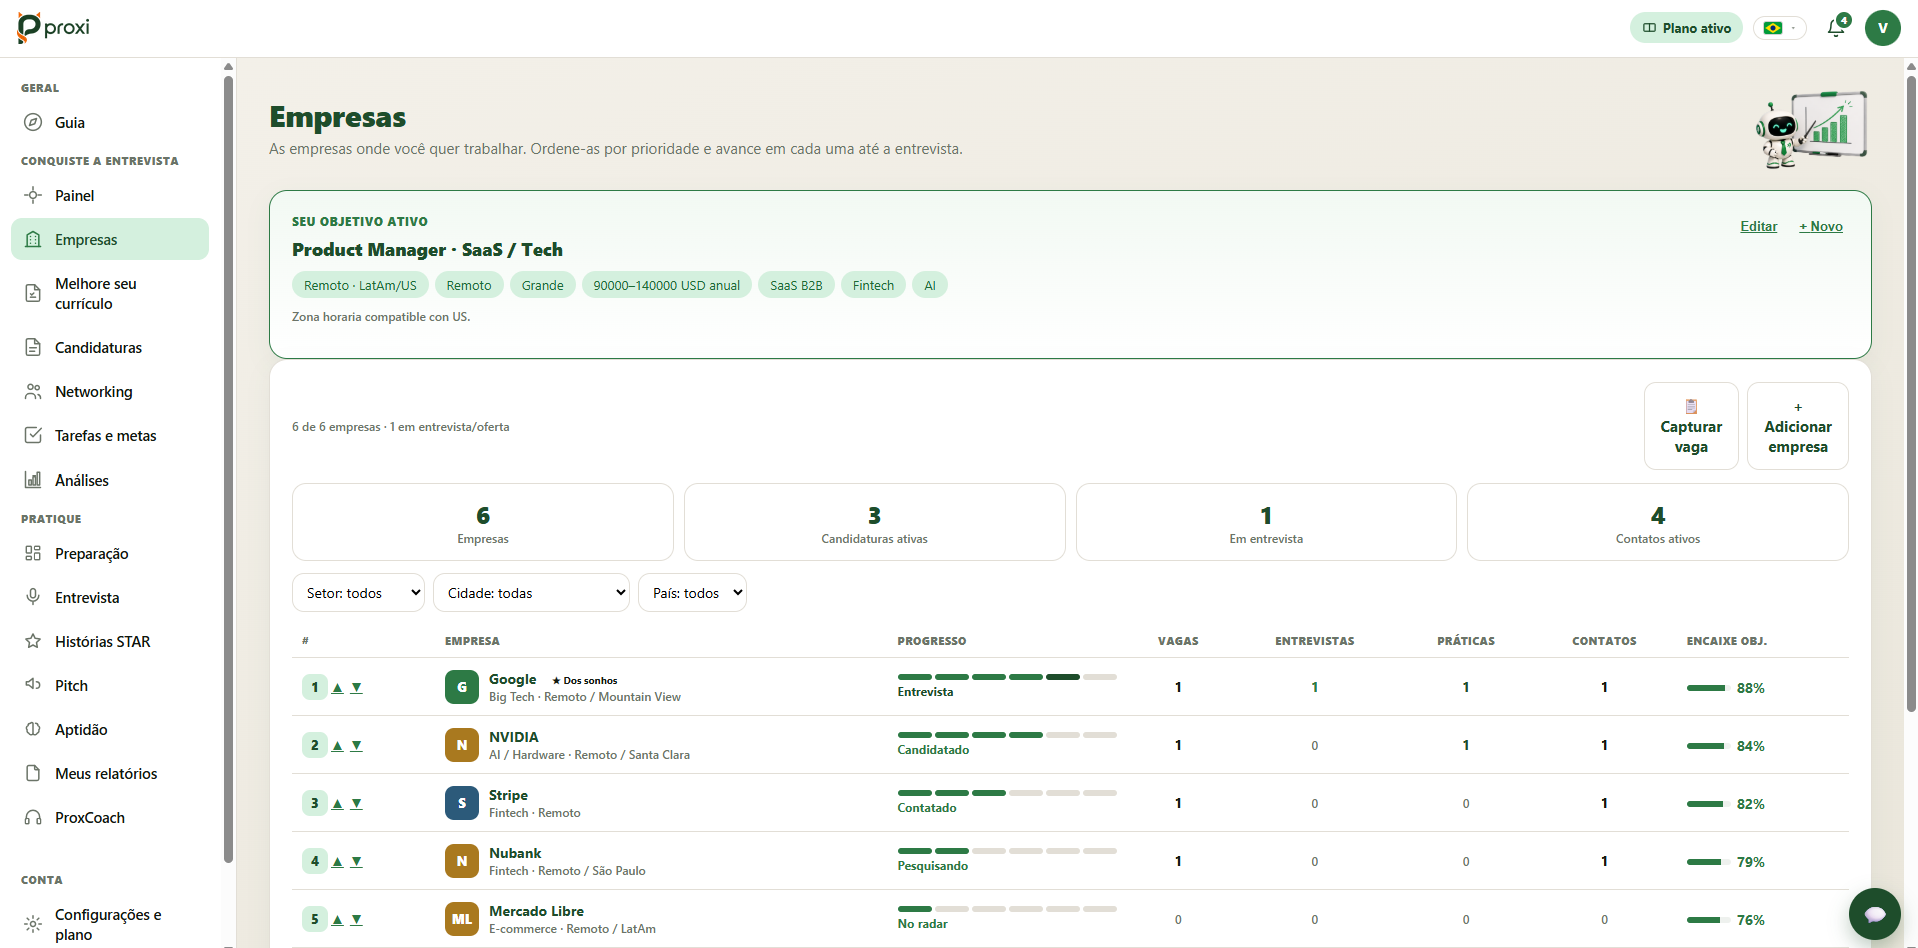
Task: Move Mercado Libre down in priority
Action: [x=357, y=919]
